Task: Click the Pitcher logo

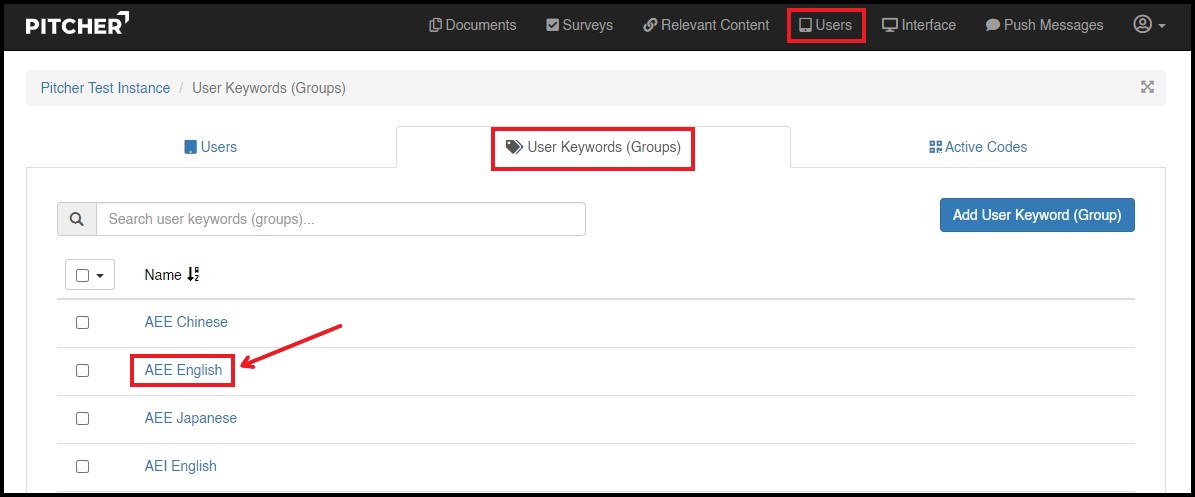Action: click(x=77, y=24)
